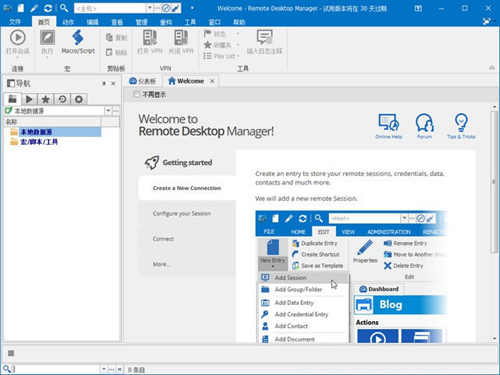
Task: Select the 窗口 ribbon tab
Action: click(x=214, y=22)
